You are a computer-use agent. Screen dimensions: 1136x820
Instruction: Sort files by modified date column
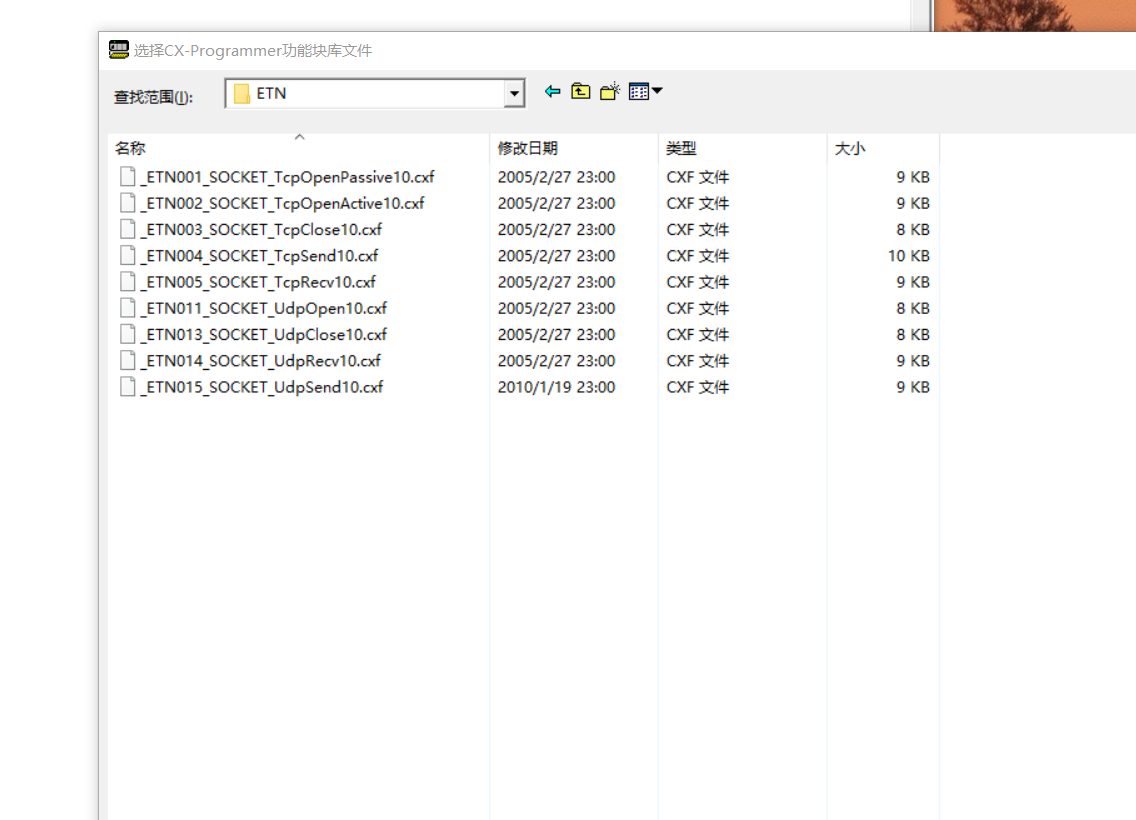point(528,148)
